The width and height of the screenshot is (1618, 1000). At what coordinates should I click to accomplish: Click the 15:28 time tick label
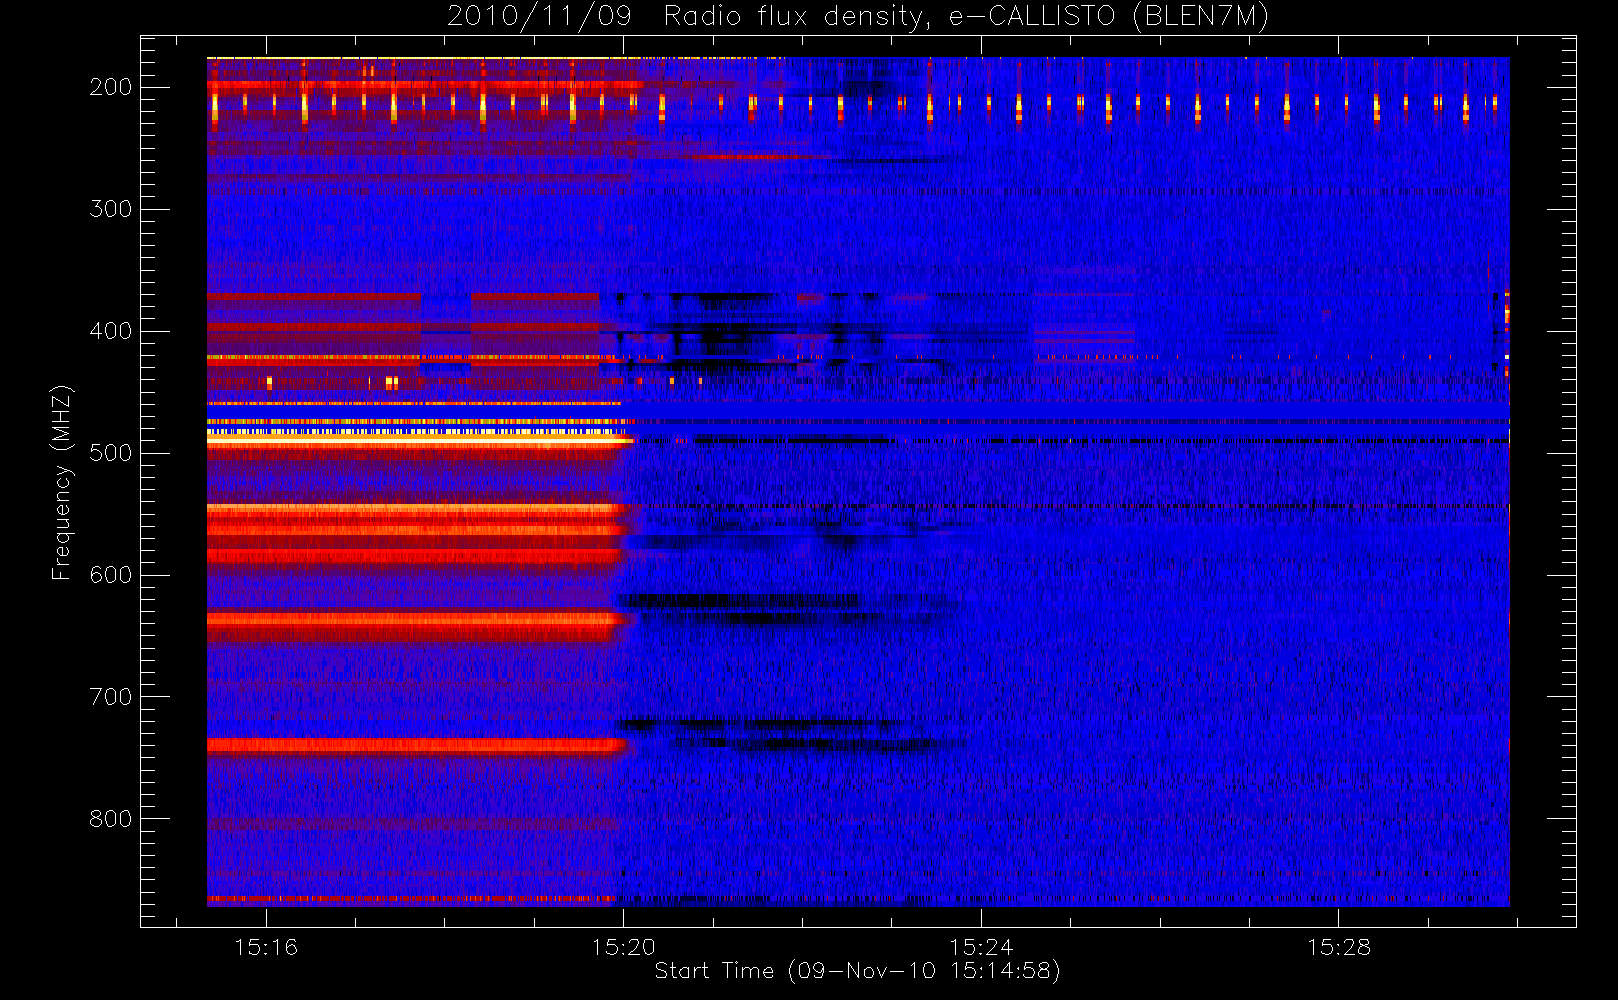[1338, 947]
